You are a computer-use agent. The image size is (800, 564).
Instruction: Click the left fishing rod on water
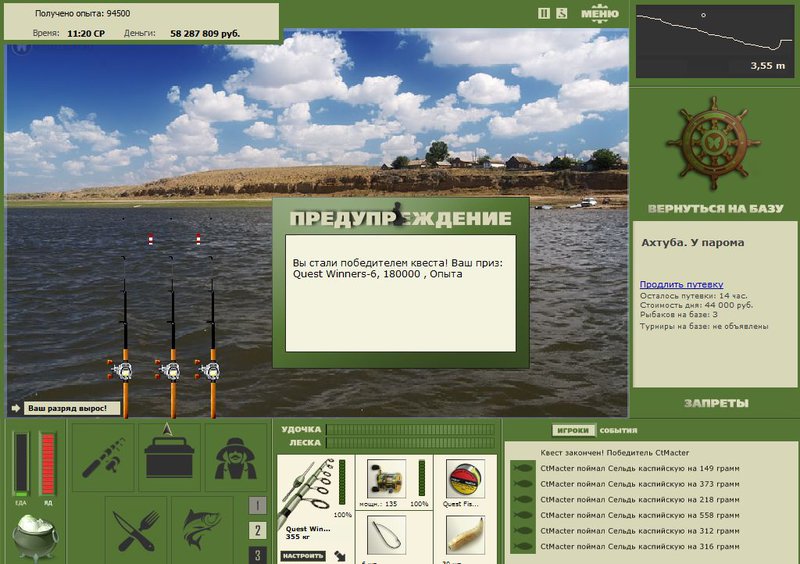(x=124, y=337)
